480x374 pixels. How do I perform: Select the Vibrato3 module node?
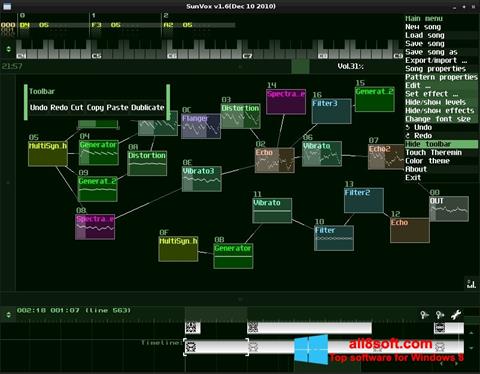pos(201,179)
